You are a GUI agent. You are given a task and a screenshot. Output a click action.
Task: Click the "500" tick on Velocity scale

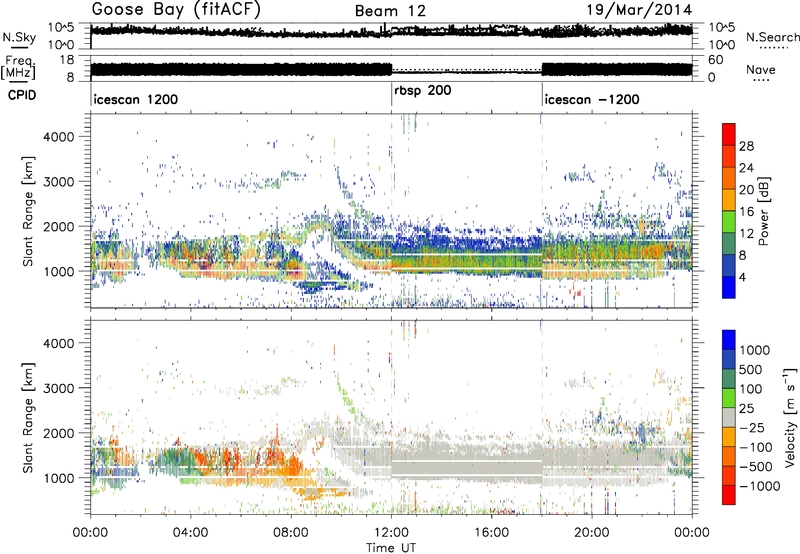coord(751,369)
